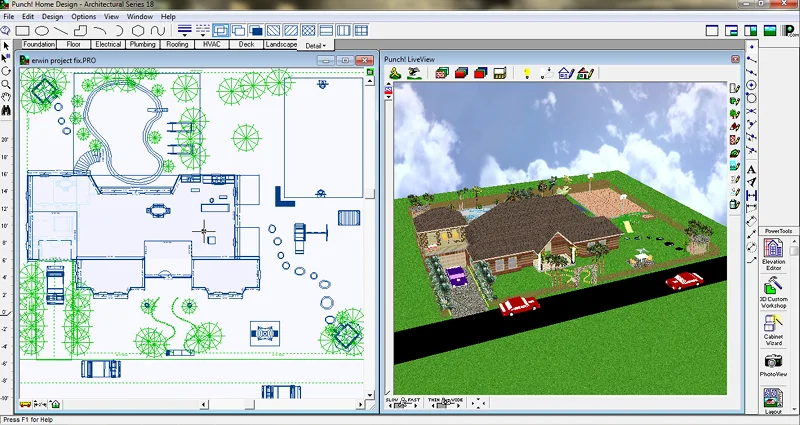Activate LiveView walkthrough person icon
The height and width of the screenshot is (425, 800).
pos(395,73)
